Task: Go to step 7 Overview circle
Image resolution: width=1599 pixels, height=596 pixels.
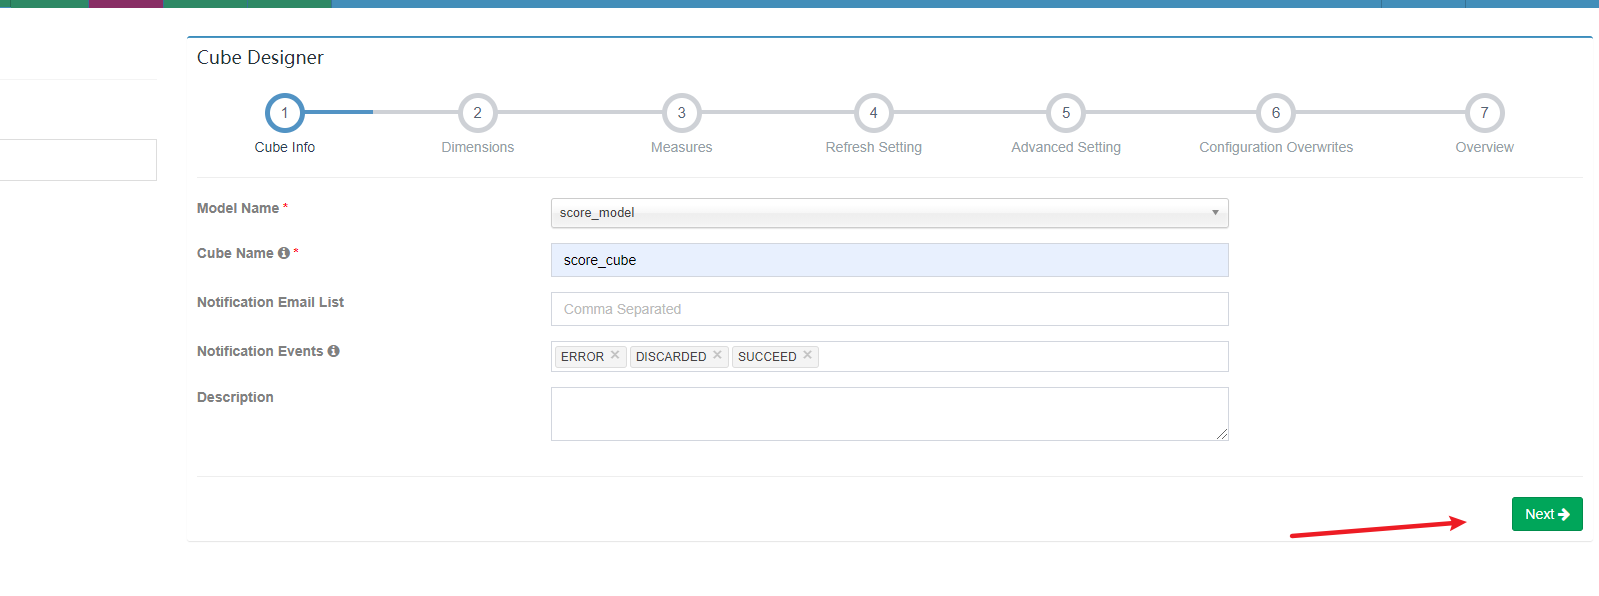Action: pyautogui.click(x=1485, y=113)
